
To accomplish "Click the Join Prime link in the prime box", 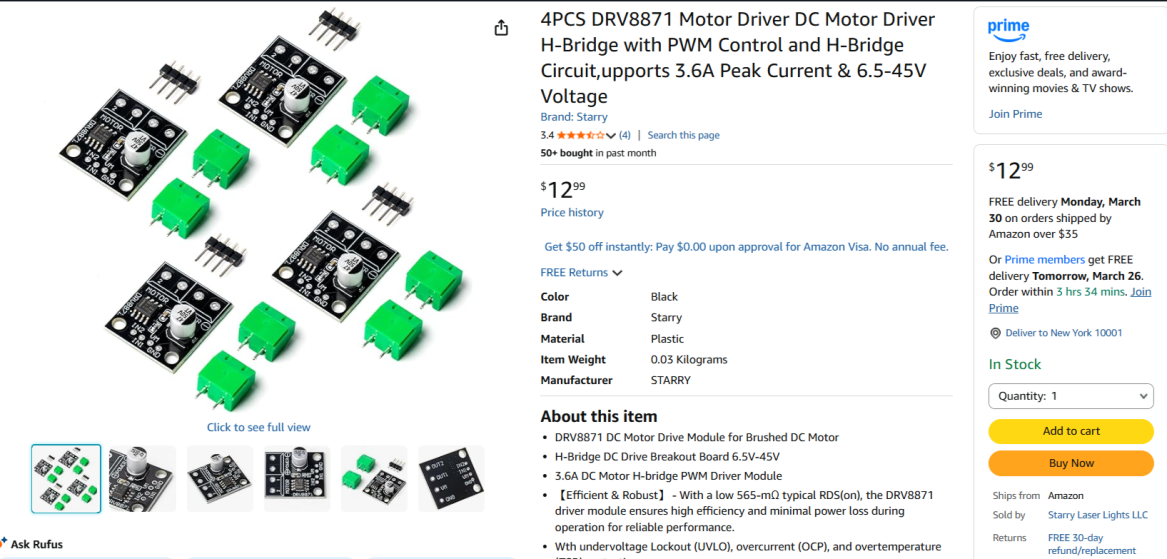I will (x=1015, y=114).
